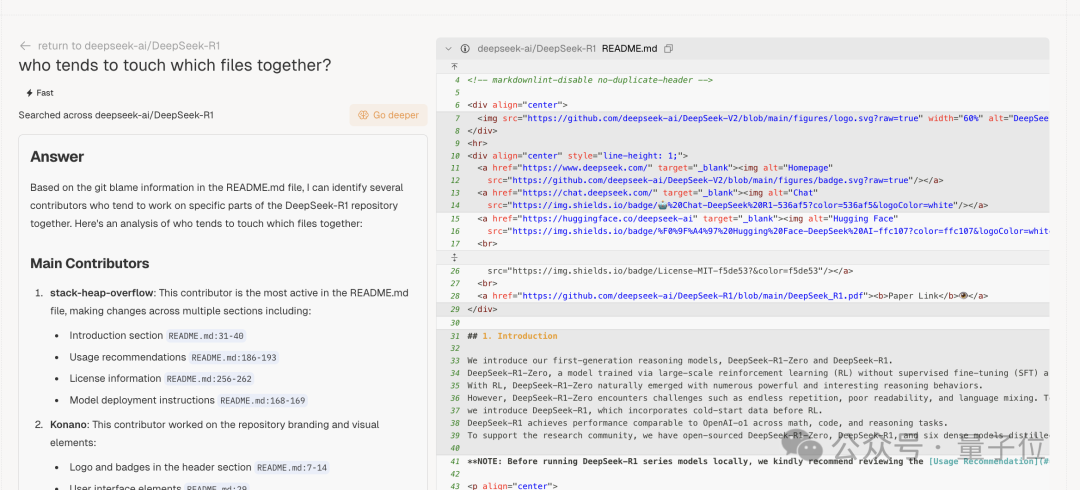The image size is (1080, 490).
Task: Open citation README.md:31-40
Action: pos(206,336)
